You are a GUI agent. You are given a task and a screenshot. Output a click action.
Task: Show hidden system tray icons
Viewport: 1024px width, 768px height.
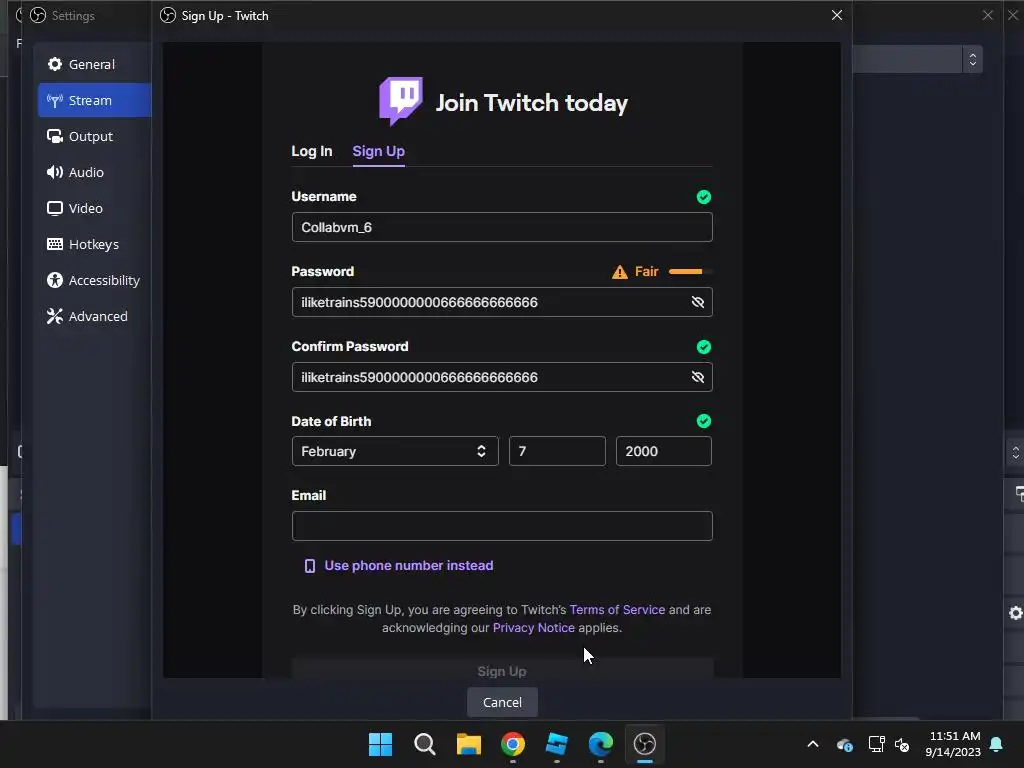click(813, 744)
